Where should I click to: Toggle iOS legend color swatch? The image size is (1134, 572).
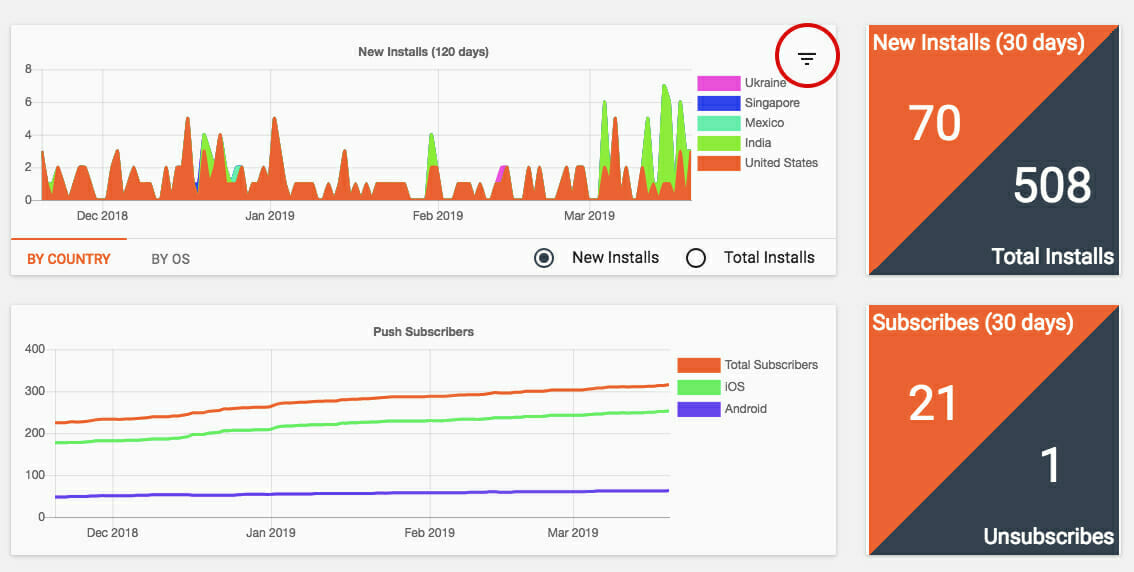[x=699, y=387]
